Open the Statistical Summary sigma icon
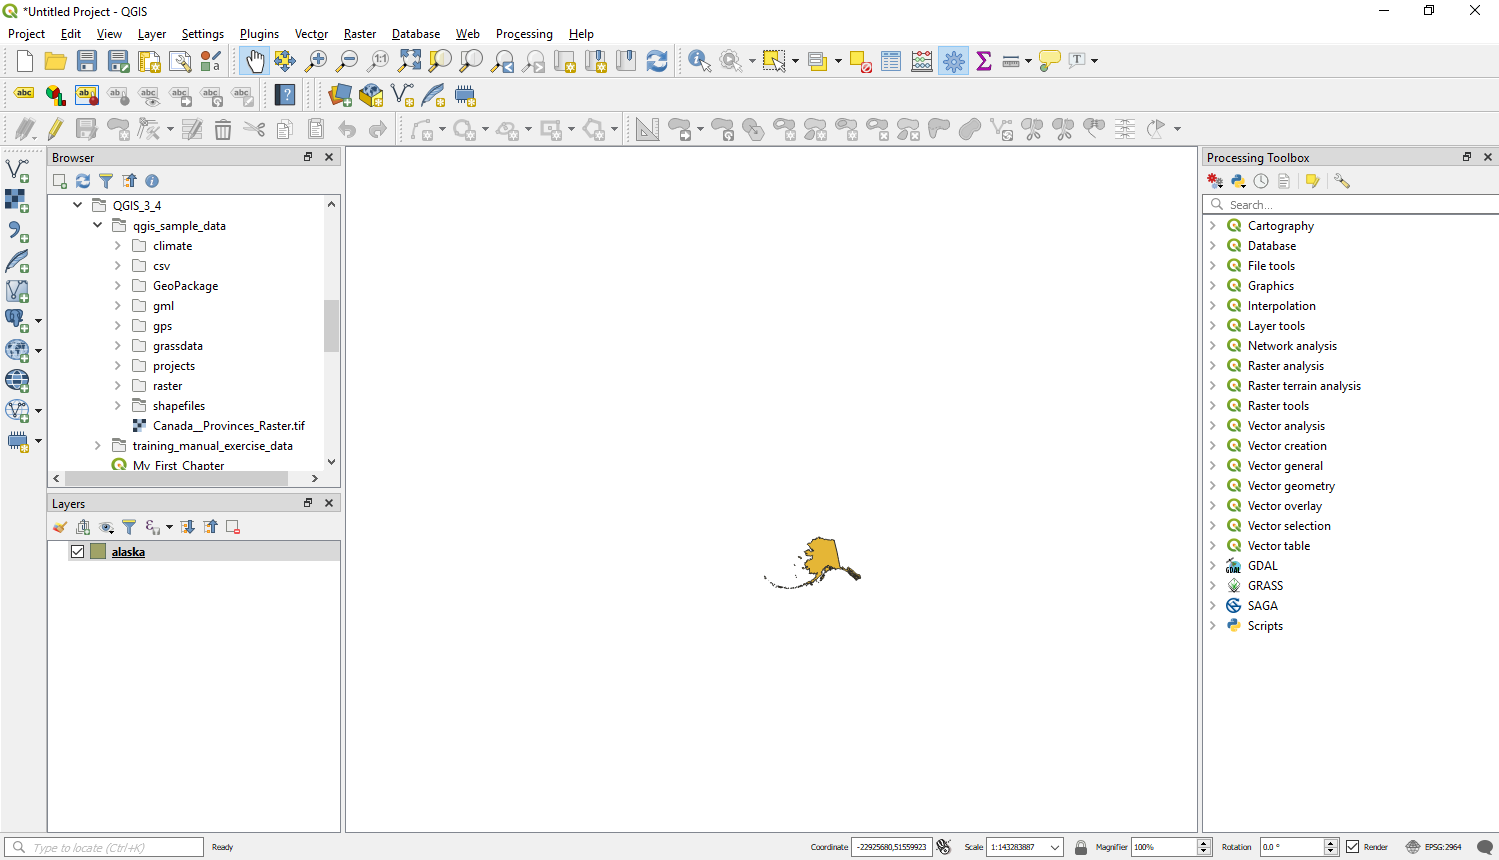The image size is (1499, 860). 984,62
